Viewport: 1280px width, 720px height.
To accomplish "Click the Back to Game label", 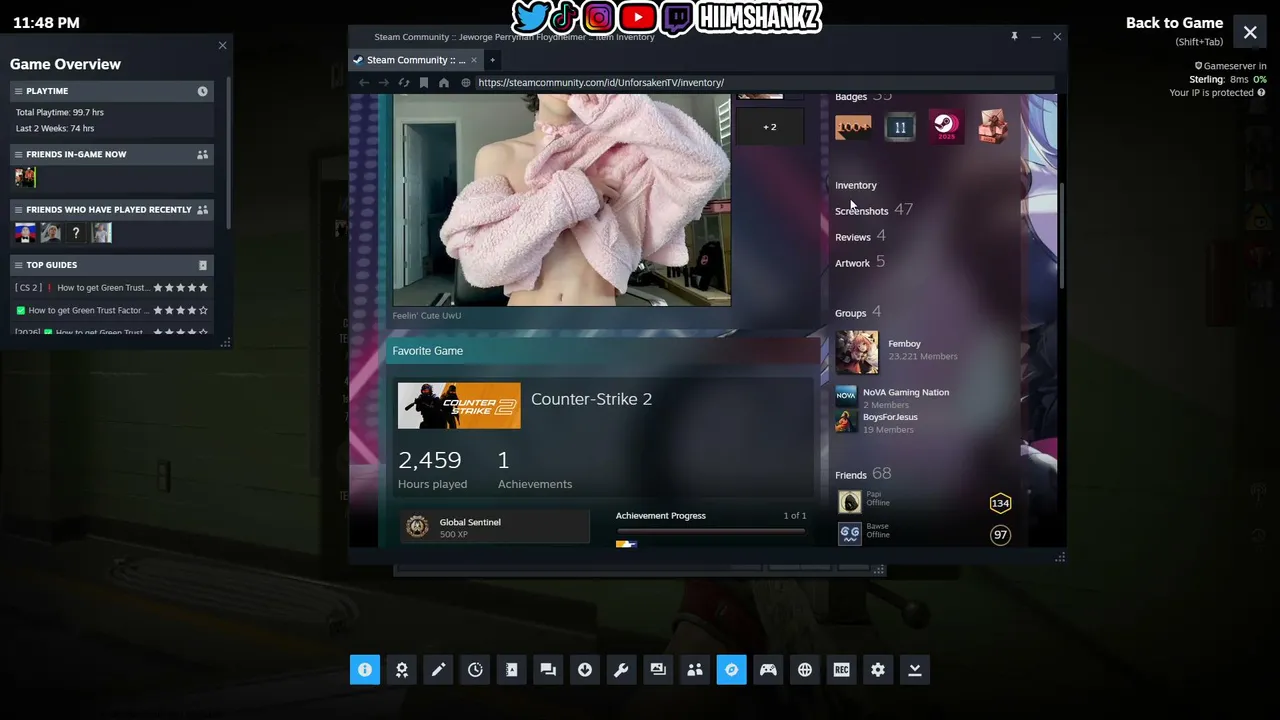I will pyautogui.click(x=1174, y=23).
